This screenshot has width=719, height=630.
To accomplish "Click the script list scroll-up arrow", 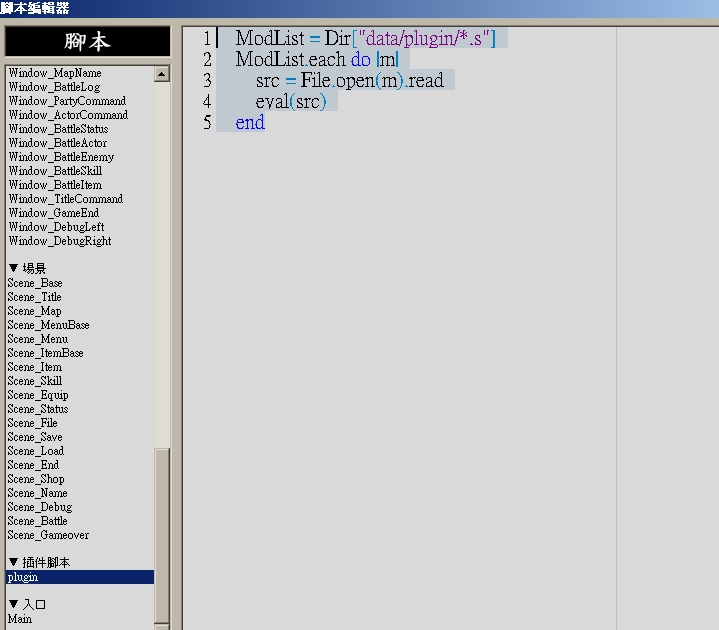I will tap(161, 74).
